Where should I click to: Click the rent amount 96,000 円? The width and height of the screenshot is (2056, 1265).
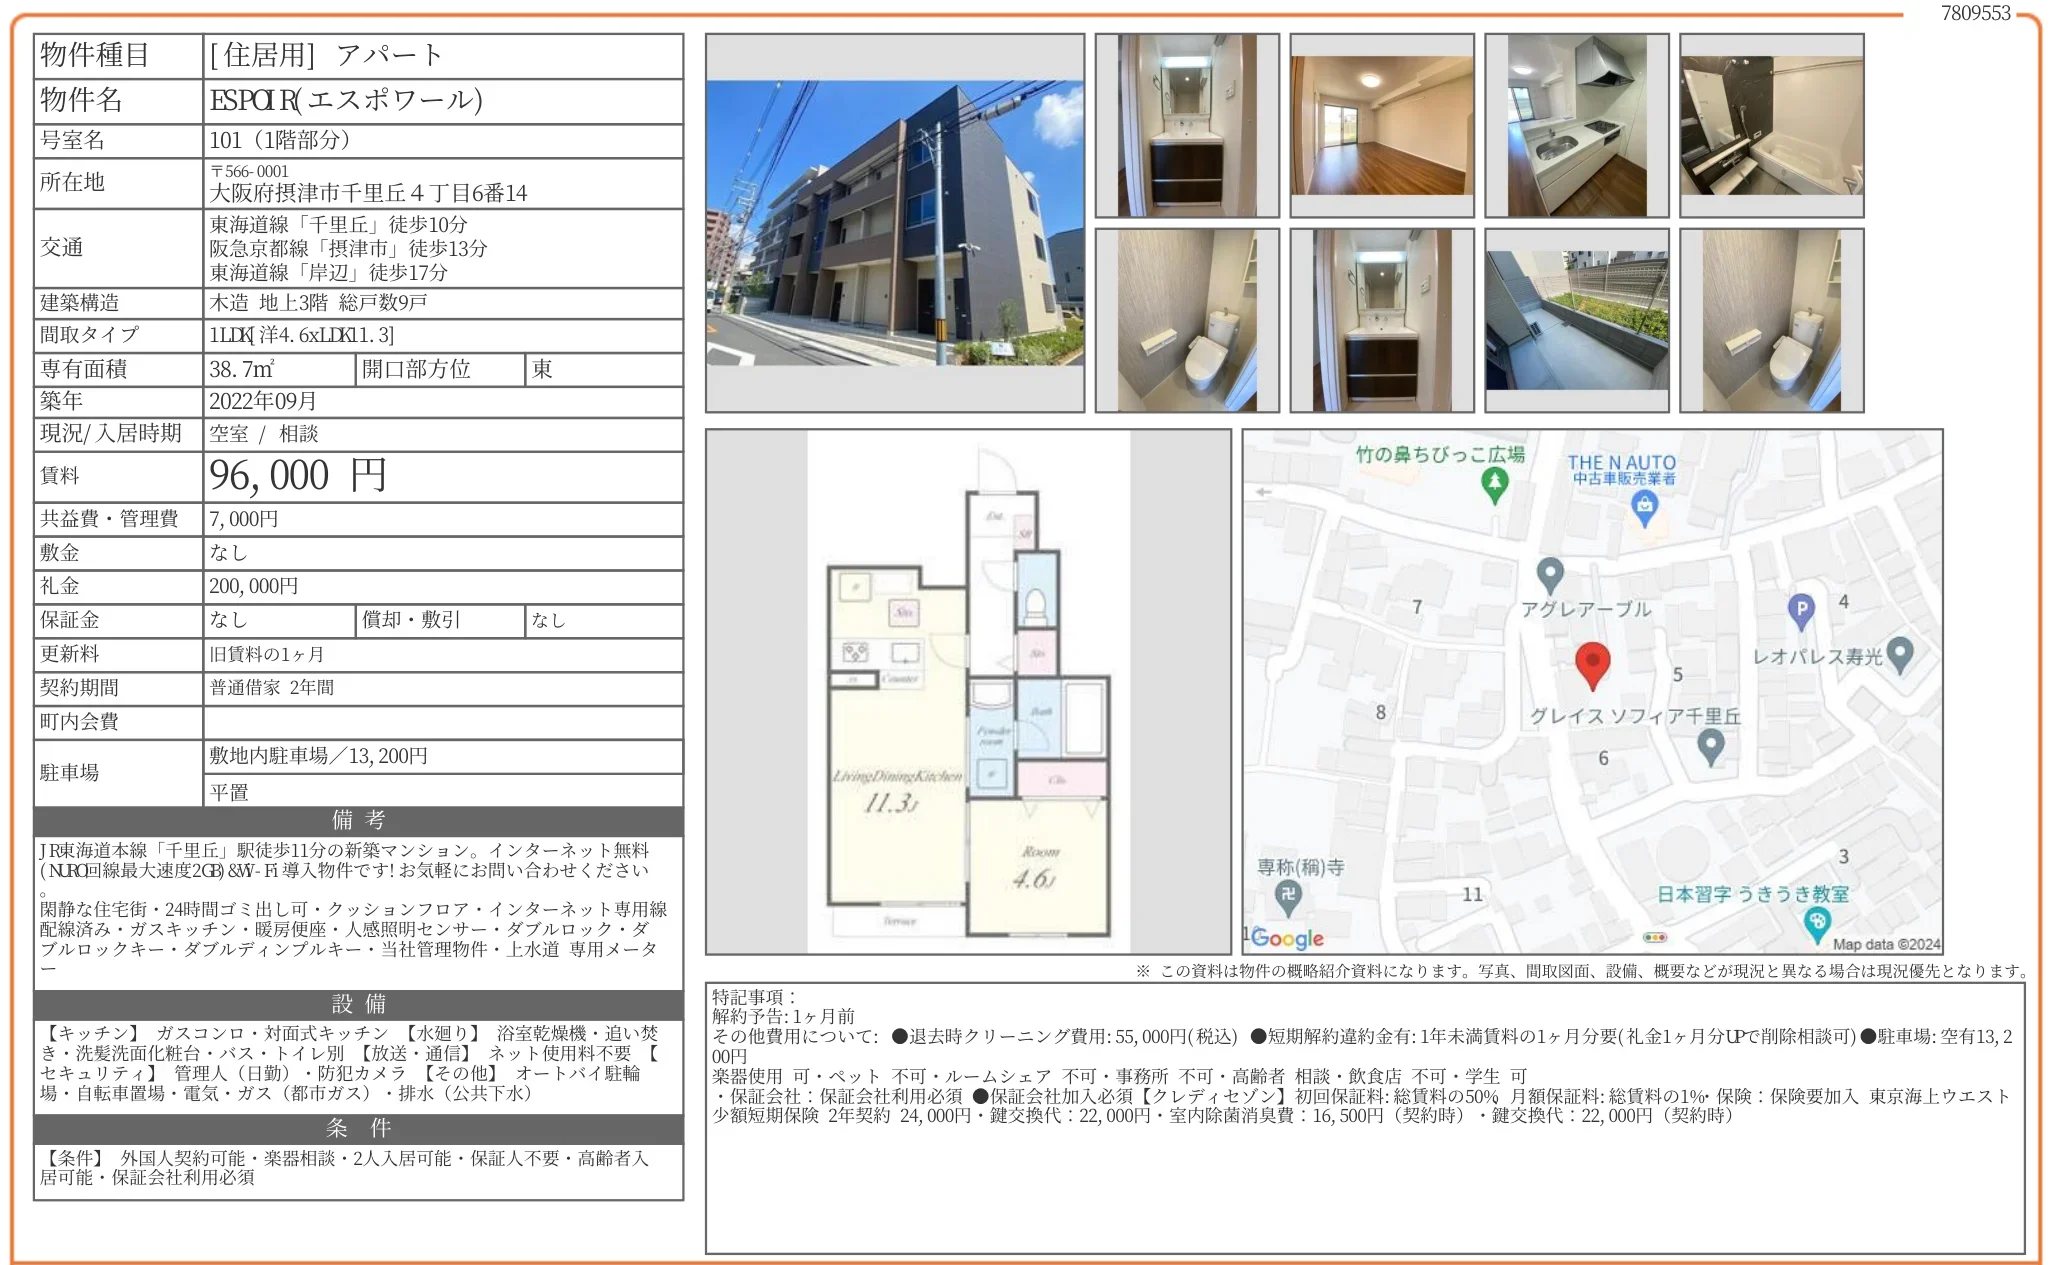click(298, 476)
